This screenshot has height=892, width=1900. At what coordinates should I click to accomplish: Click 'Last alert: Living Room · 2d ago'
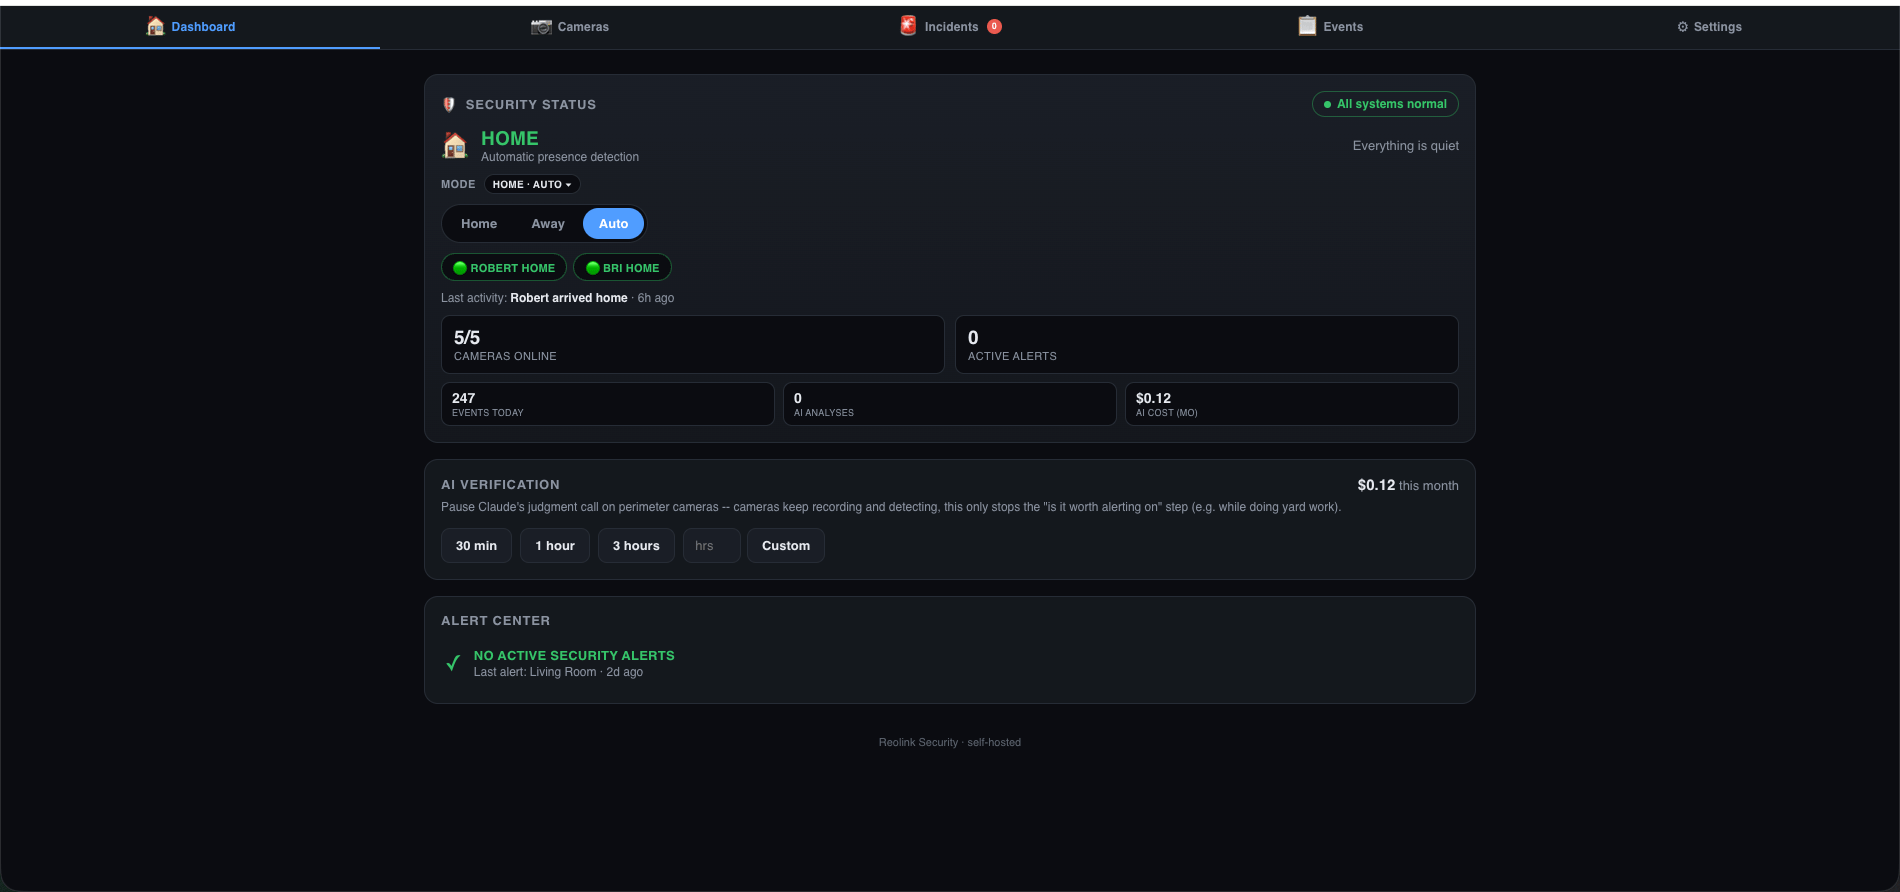[x=558, y=672]
